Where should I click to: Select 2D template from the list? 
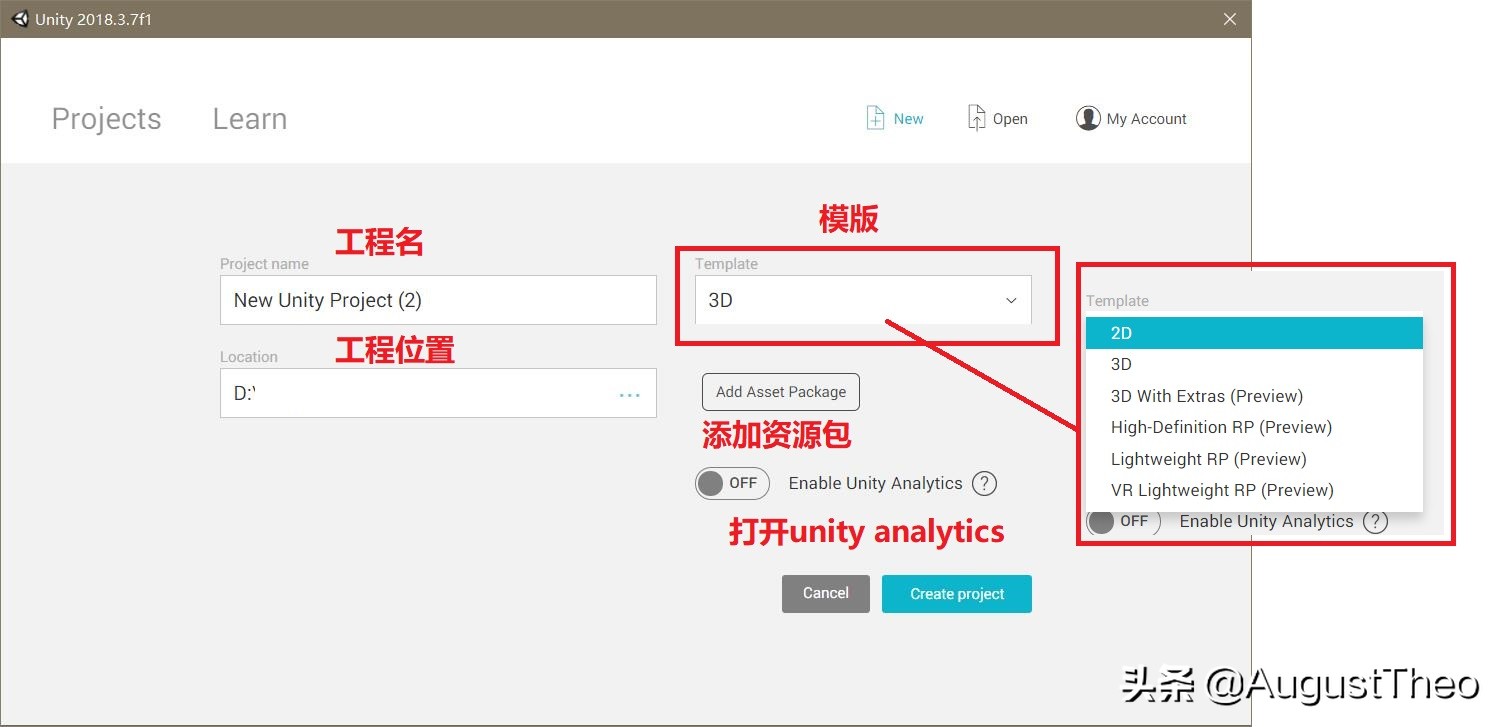(1254, 333)
